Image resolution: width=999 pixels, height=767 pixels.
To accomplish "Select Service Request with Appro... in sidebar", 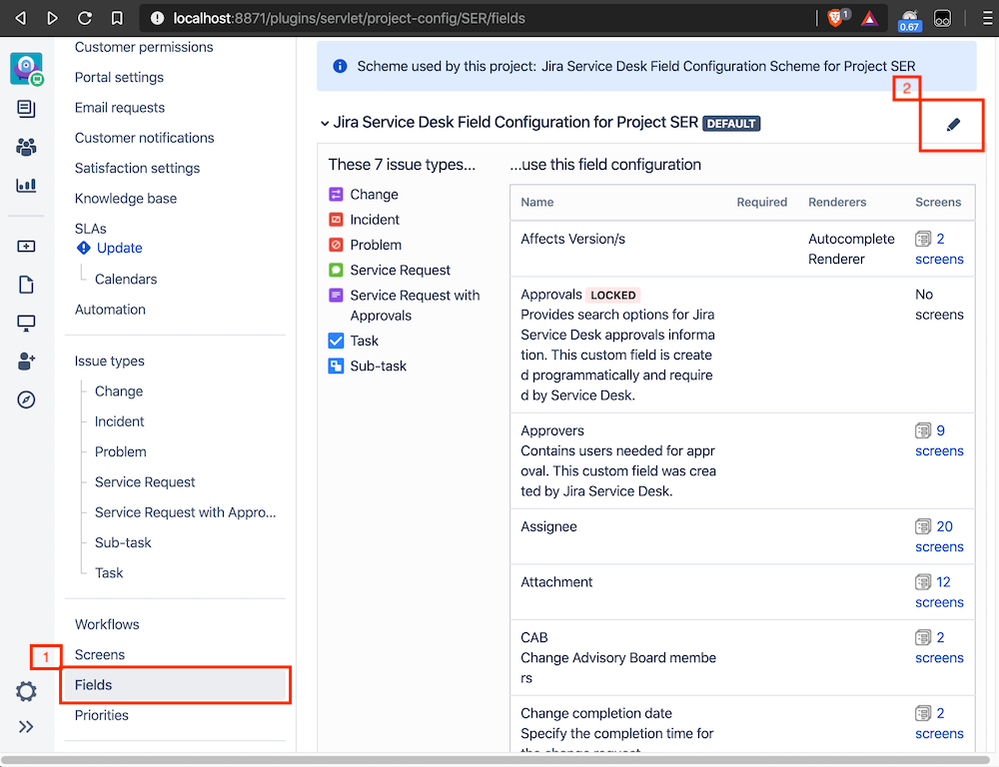I will 185,512.
